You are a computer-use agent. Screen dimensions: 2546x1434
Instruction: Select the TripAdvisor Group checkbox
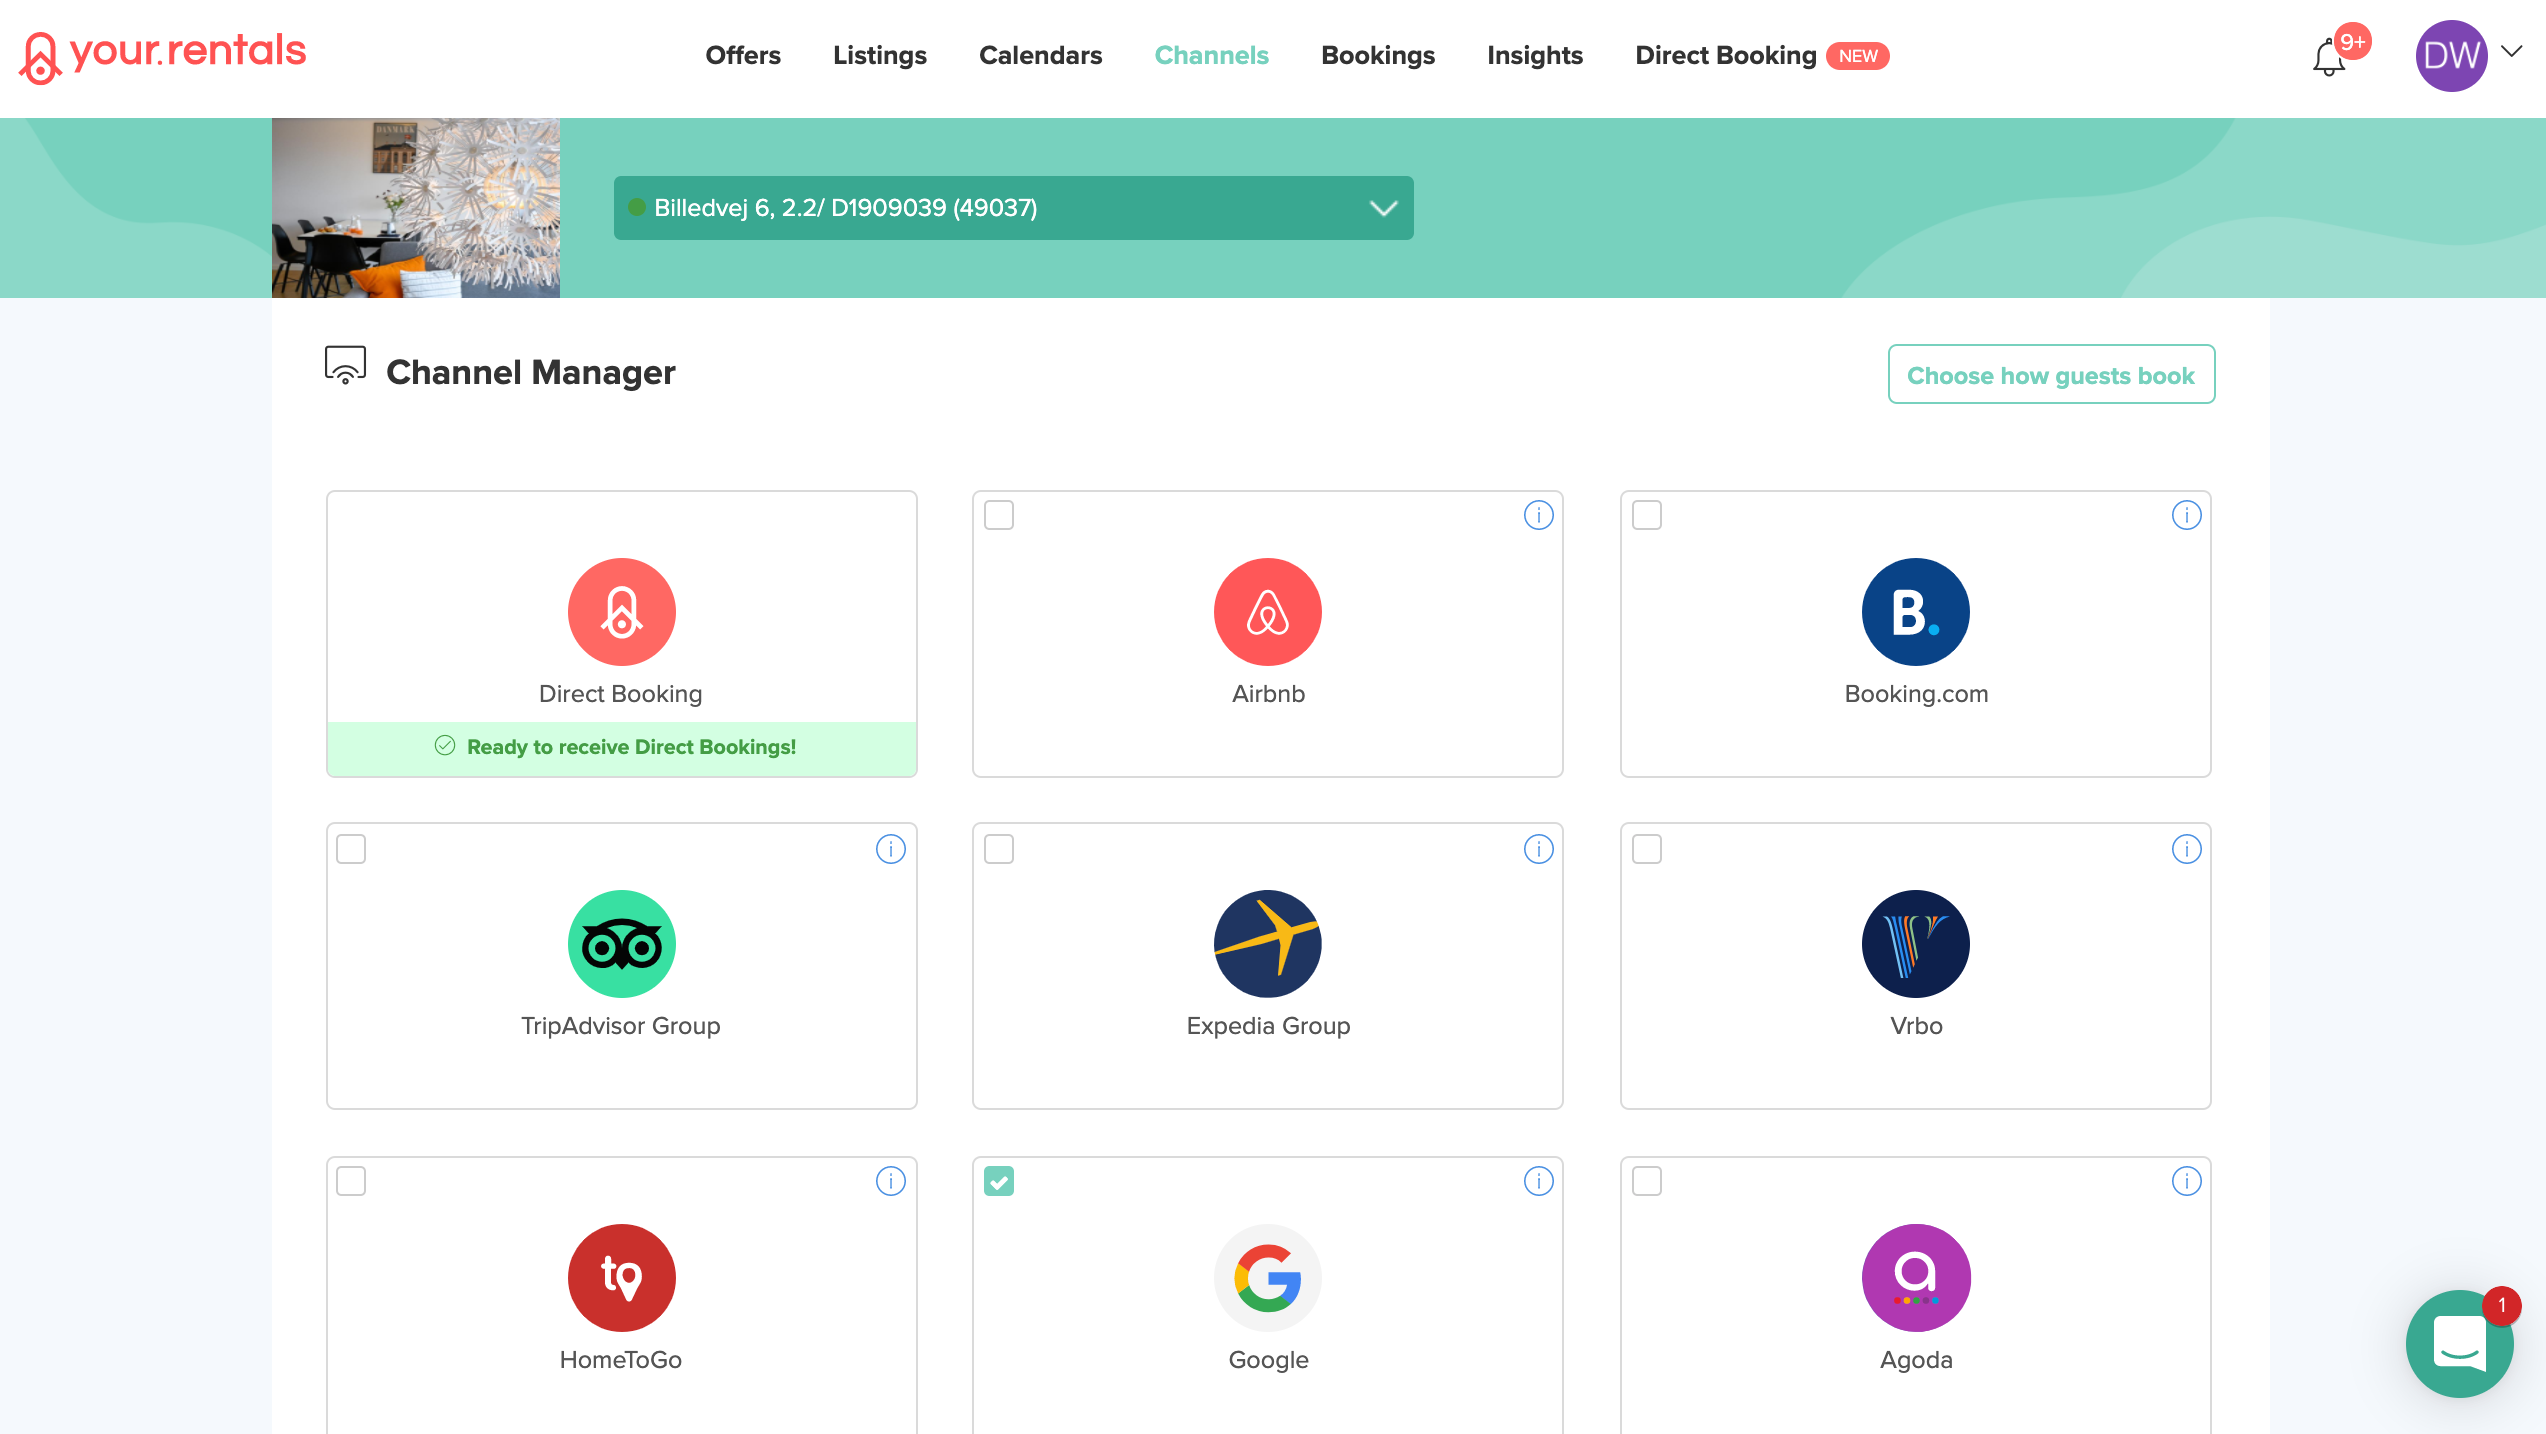pyautogui.click(x=351, y=849)
